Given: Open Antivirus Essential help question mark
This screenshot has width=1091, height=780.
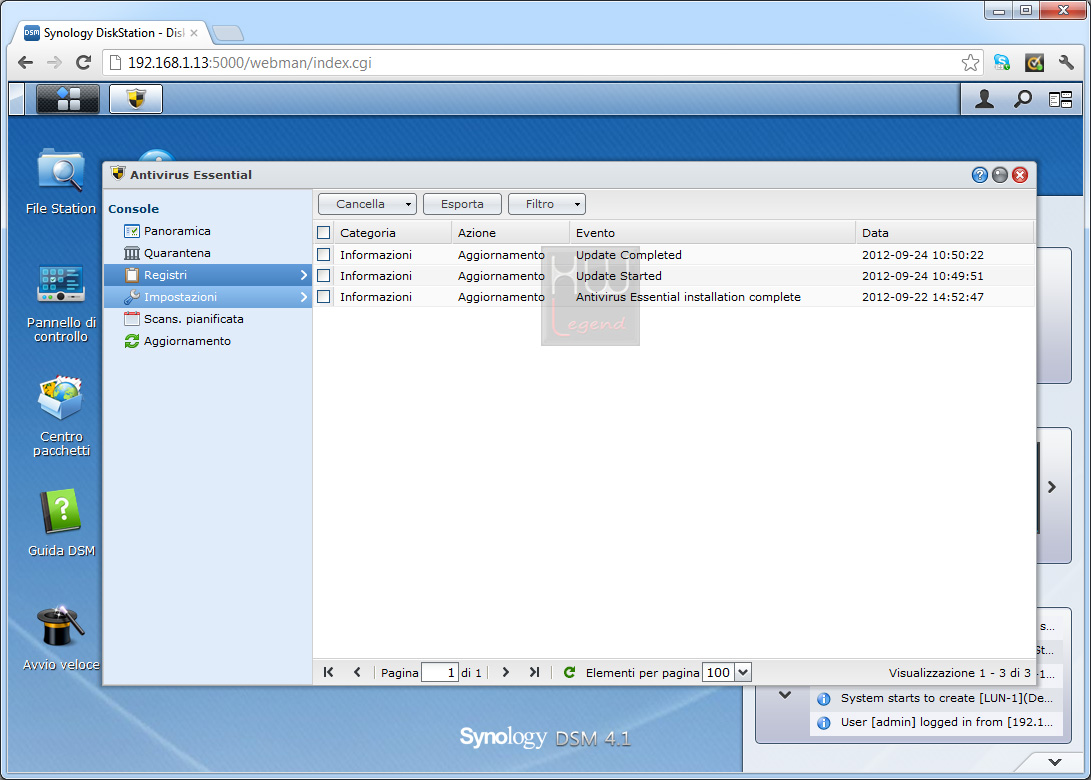Looking at the screenshot, I should coord(980,175).
